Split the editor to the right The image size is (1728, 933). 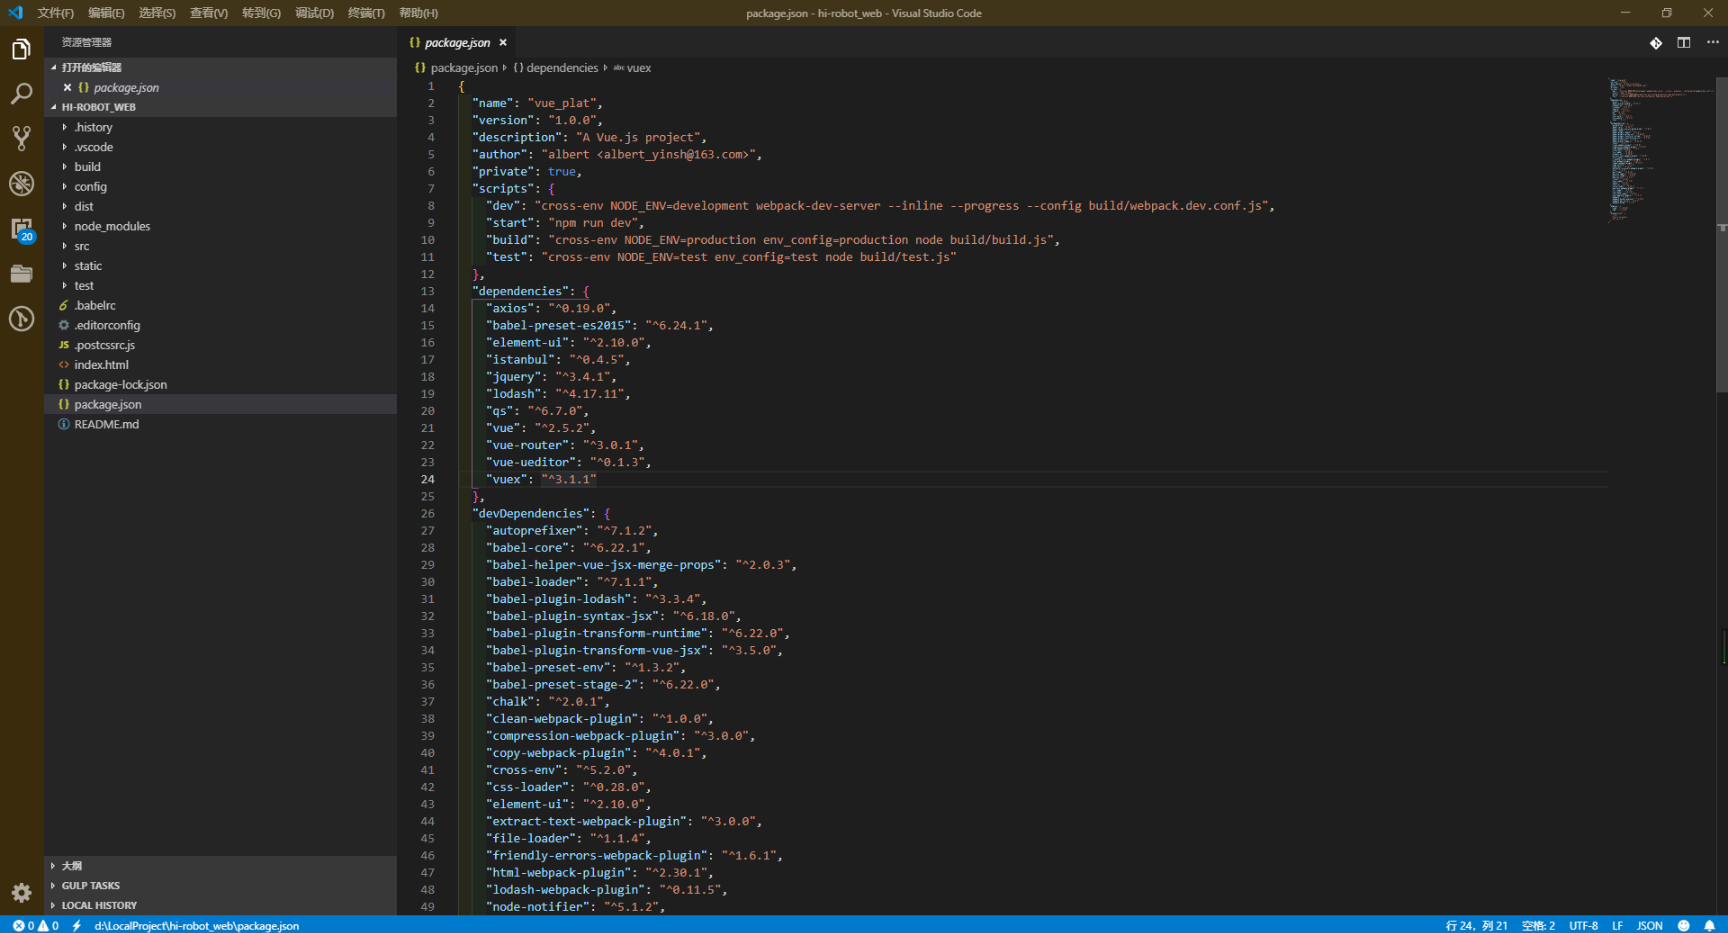(1684, 43)
